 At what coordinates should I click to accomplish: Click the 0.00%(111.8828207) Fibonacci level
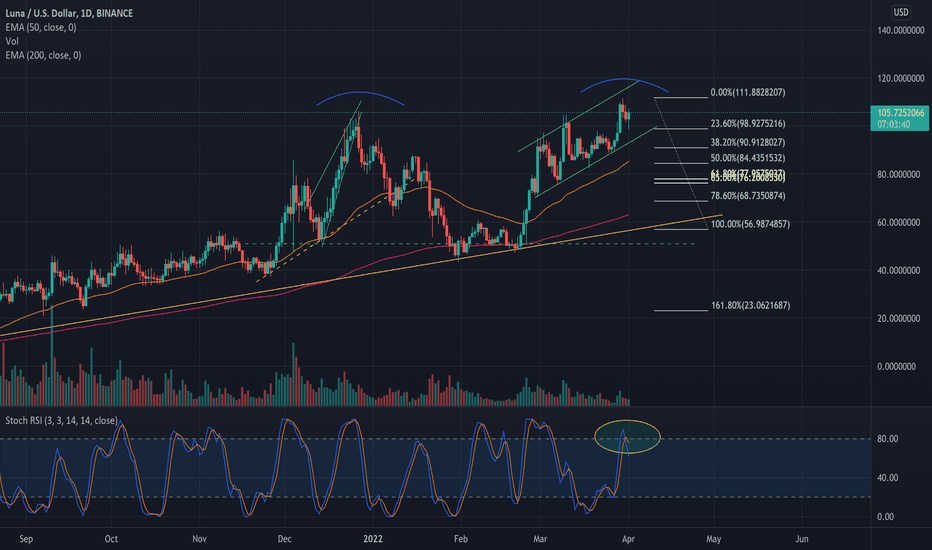coord(748,92)
